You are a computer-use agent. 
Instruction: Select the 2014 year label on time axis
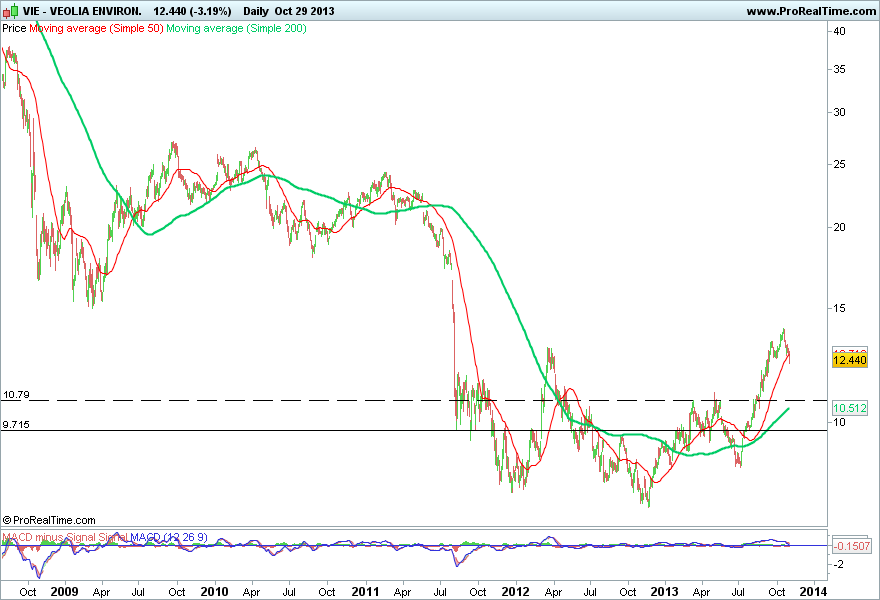coord(813,592)
